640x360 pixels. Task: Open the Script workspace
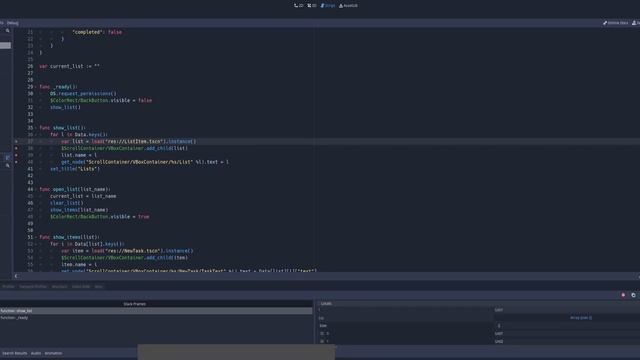point(328,6)
